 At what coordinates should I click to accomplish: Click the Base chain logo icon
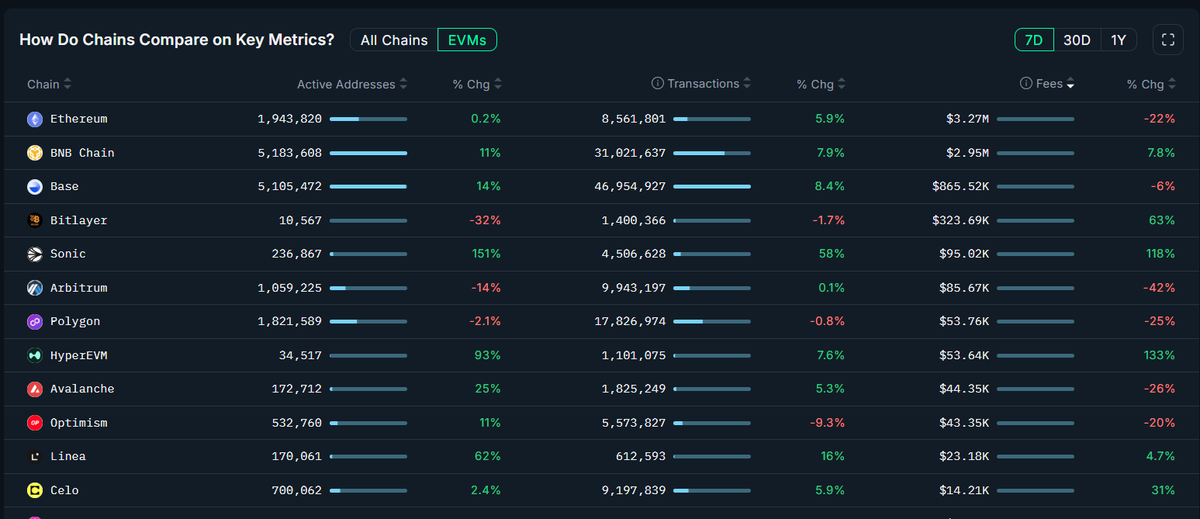(x=35, y=187)
